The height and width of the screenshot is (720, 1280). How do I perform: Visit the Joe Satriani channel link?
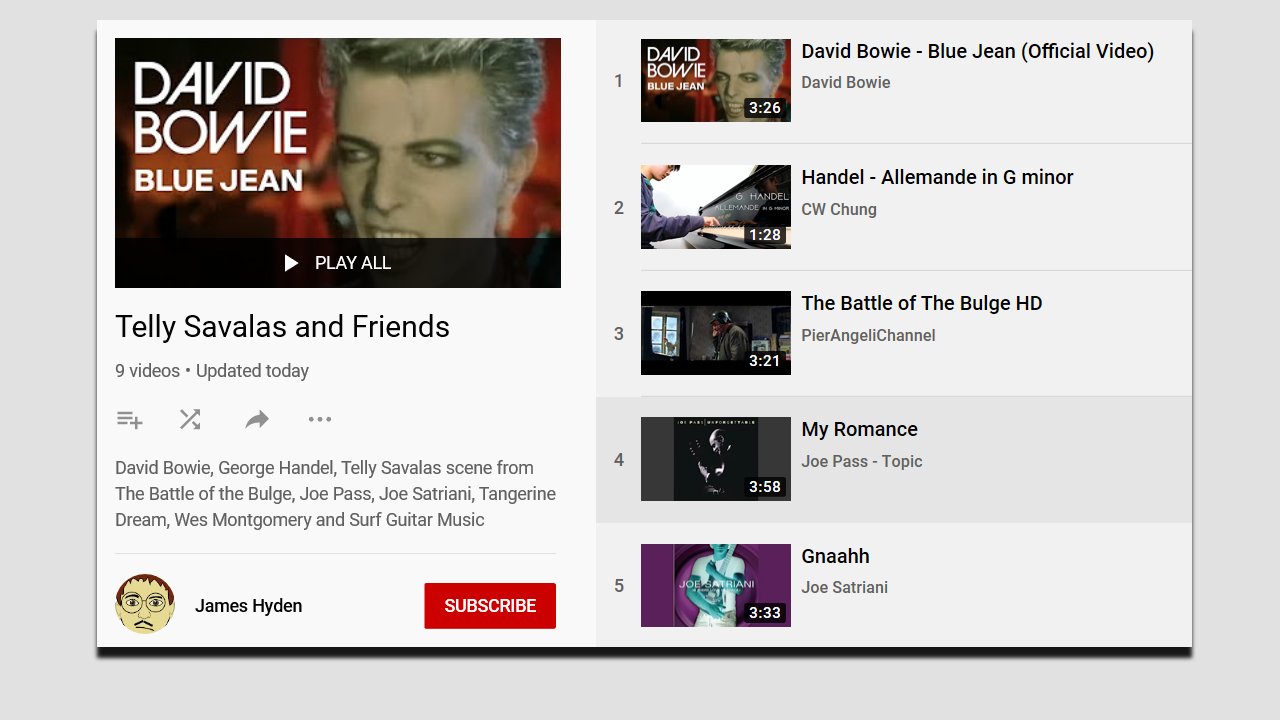click(845, 587)
